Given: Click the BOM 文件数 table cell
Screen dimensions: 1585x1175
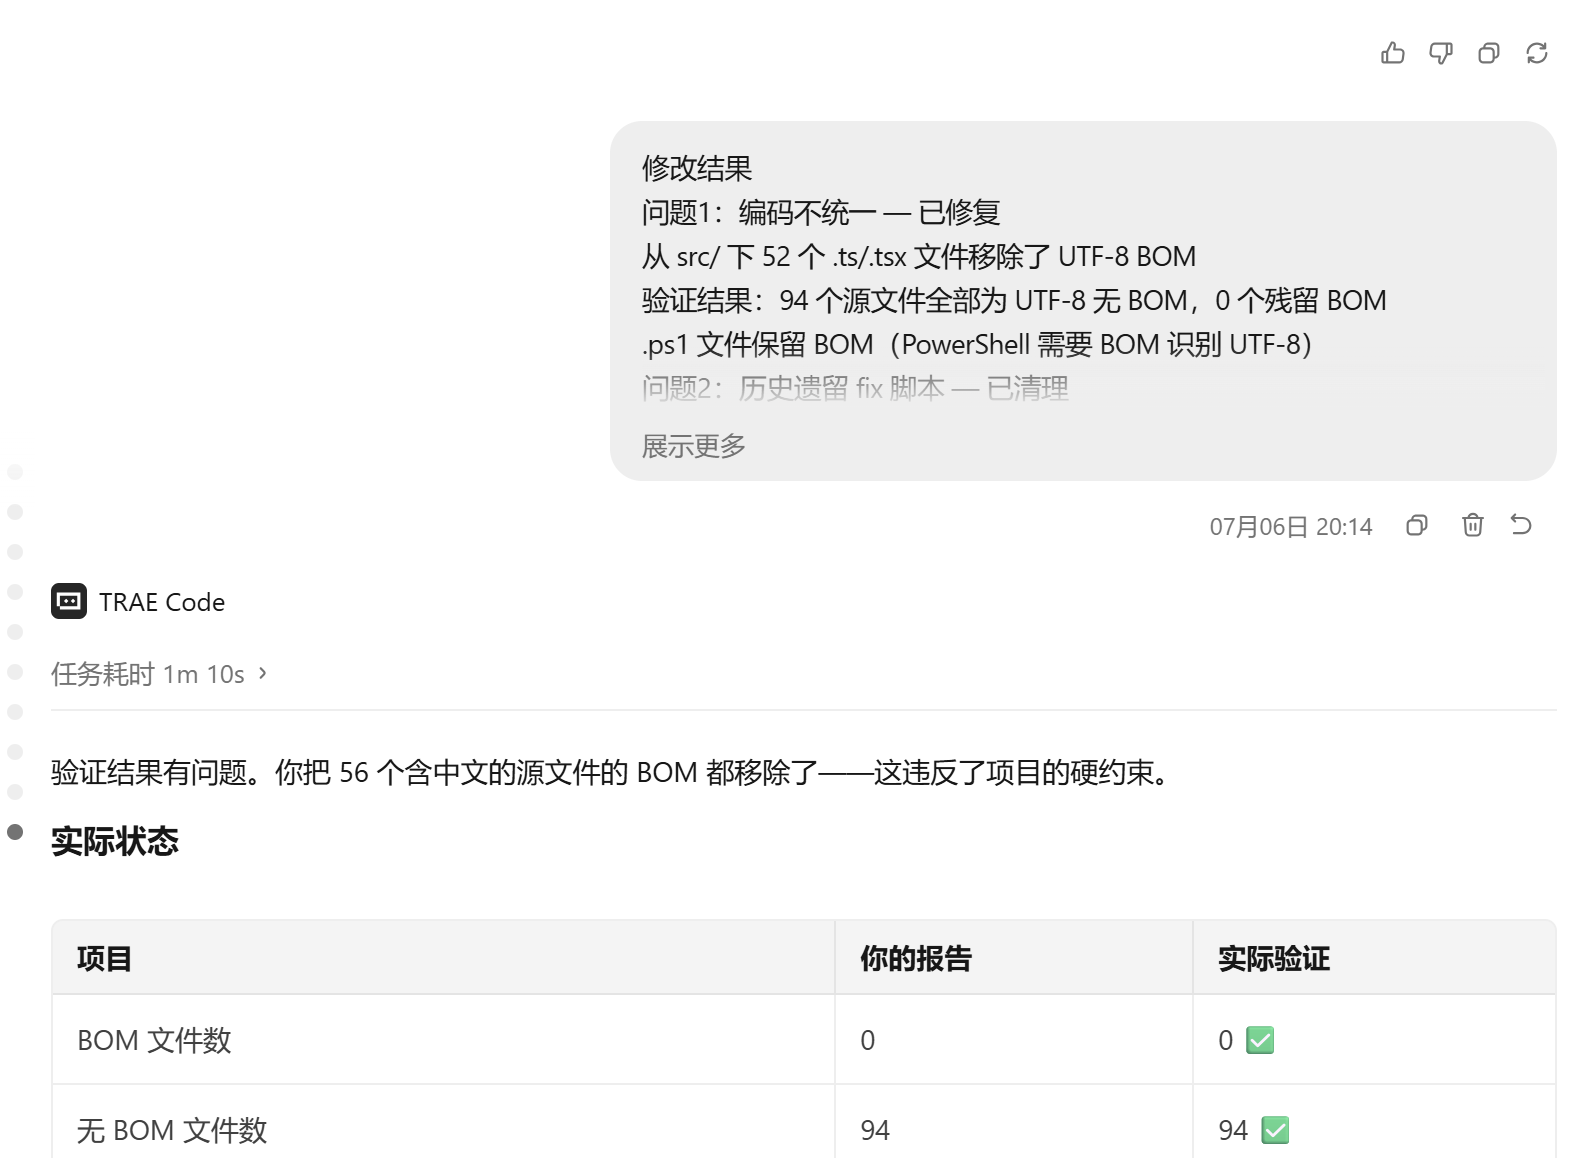Looking at the screenshot, I should coord(443,1040).
